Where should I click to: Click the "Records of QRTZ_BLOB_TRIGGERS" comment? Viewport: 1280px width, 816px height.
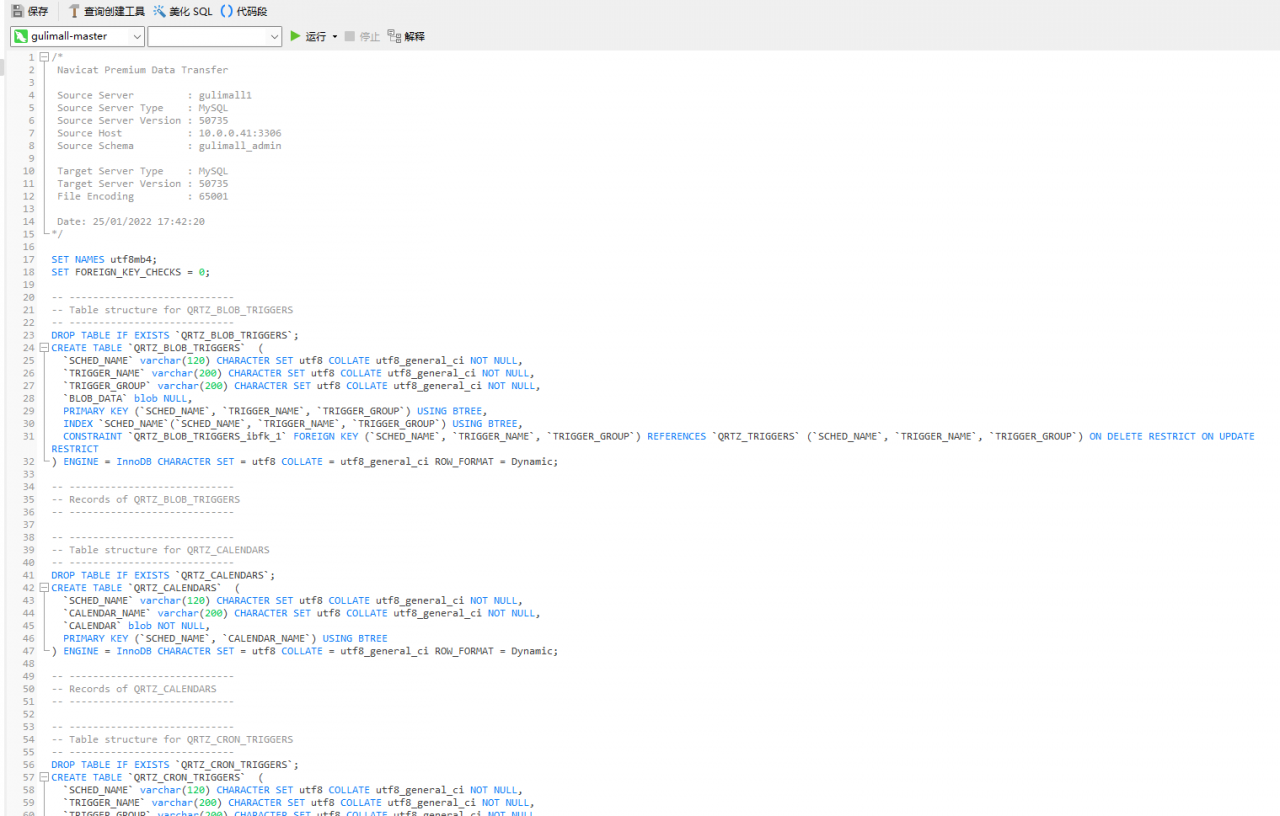146,499
